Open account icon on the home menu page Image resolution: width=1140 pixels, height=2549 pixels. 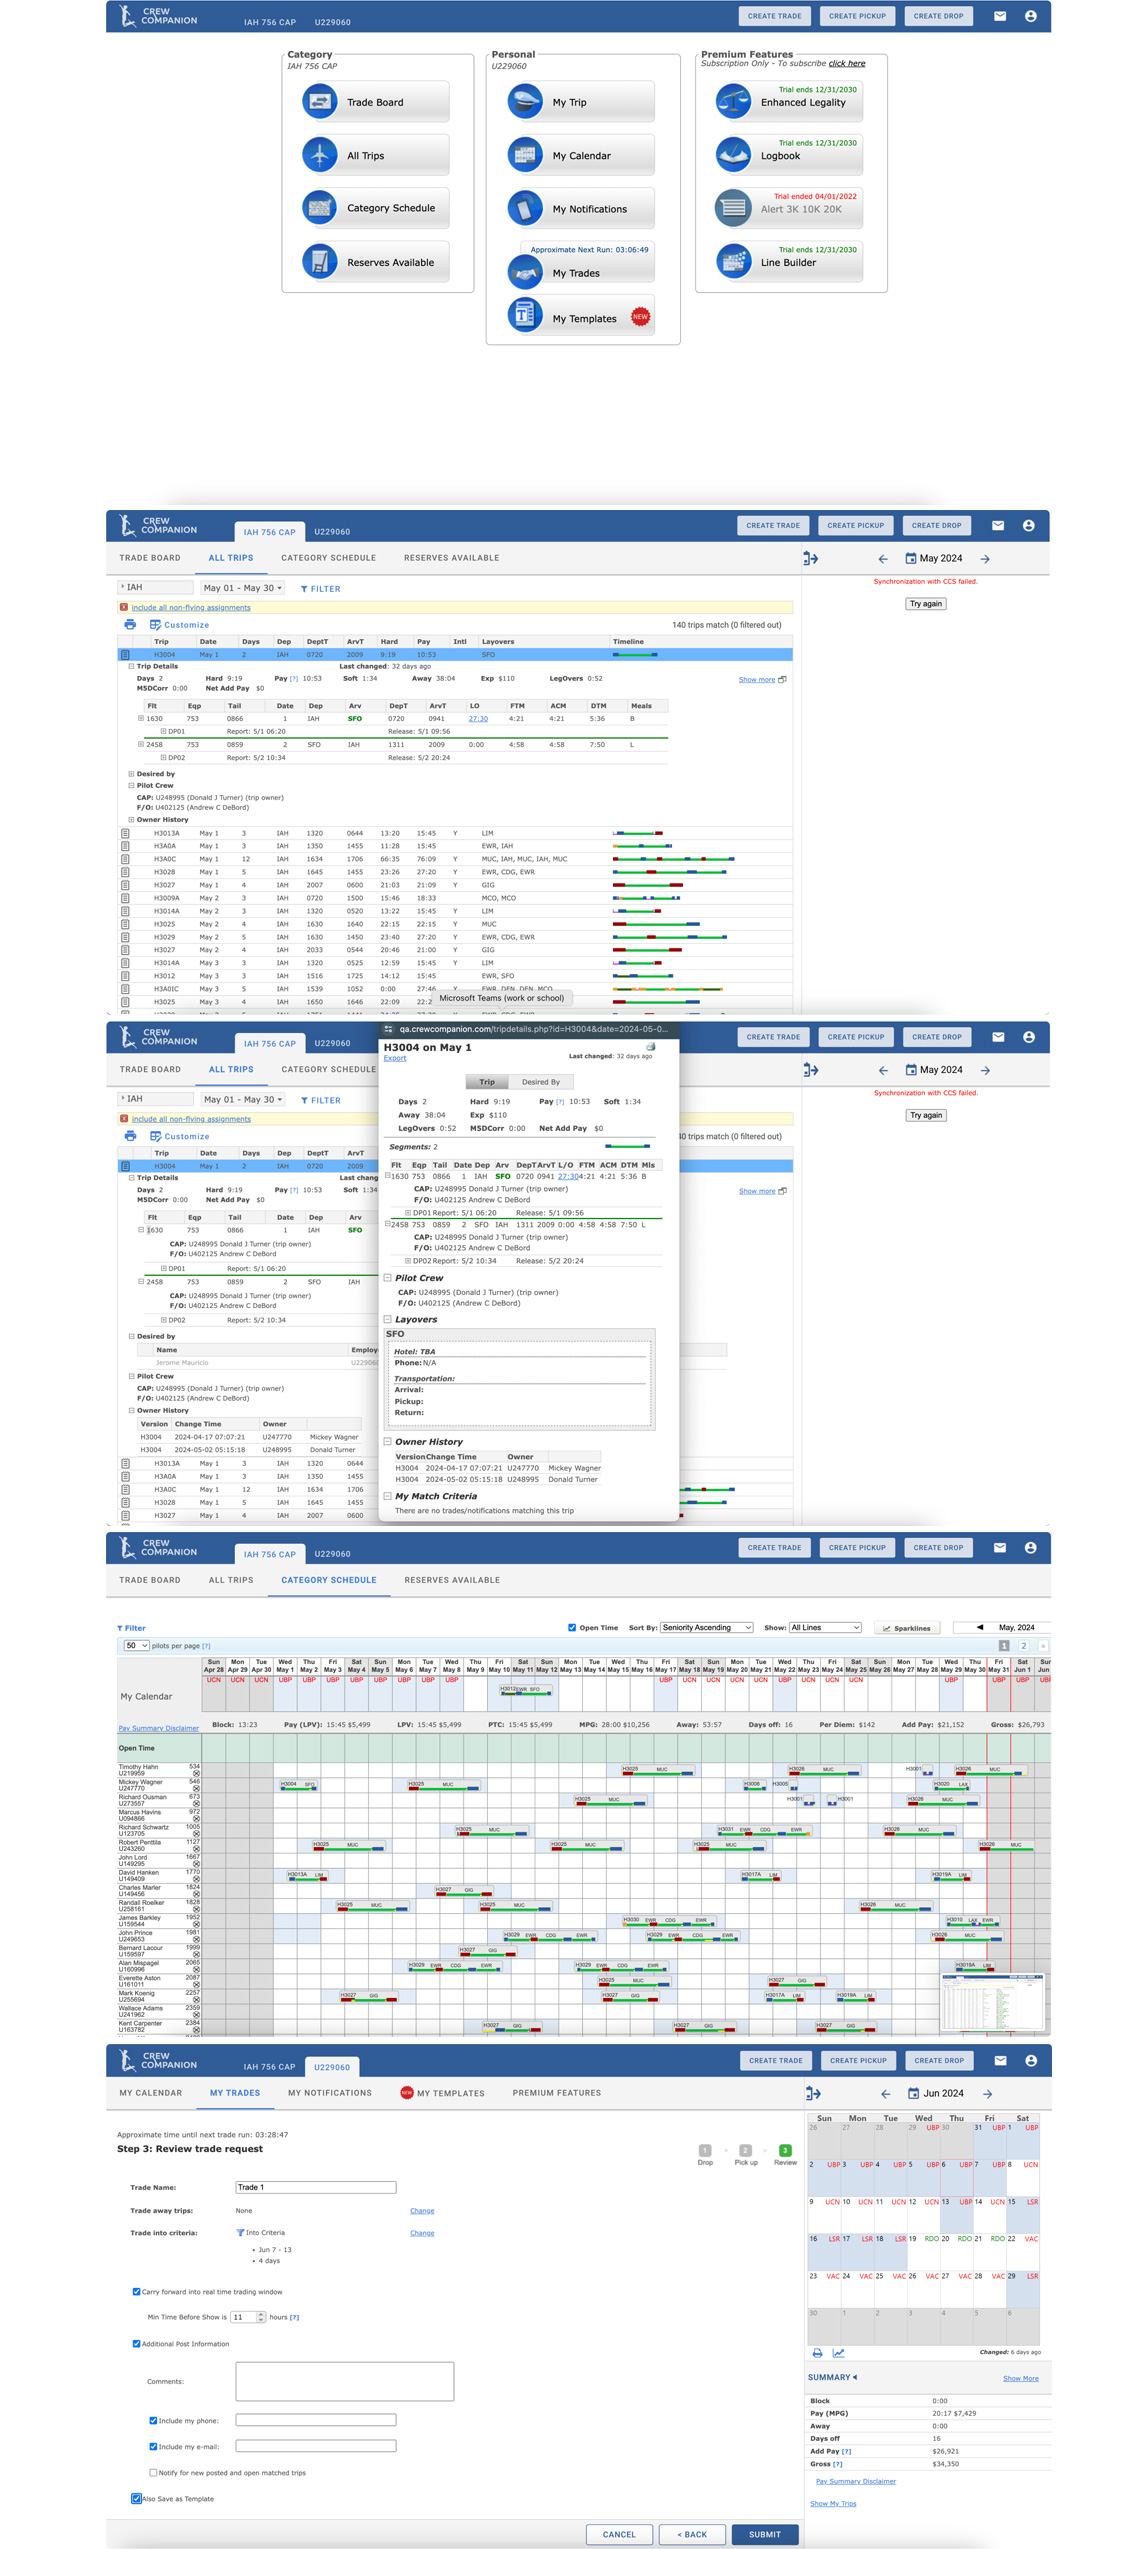1030,16
